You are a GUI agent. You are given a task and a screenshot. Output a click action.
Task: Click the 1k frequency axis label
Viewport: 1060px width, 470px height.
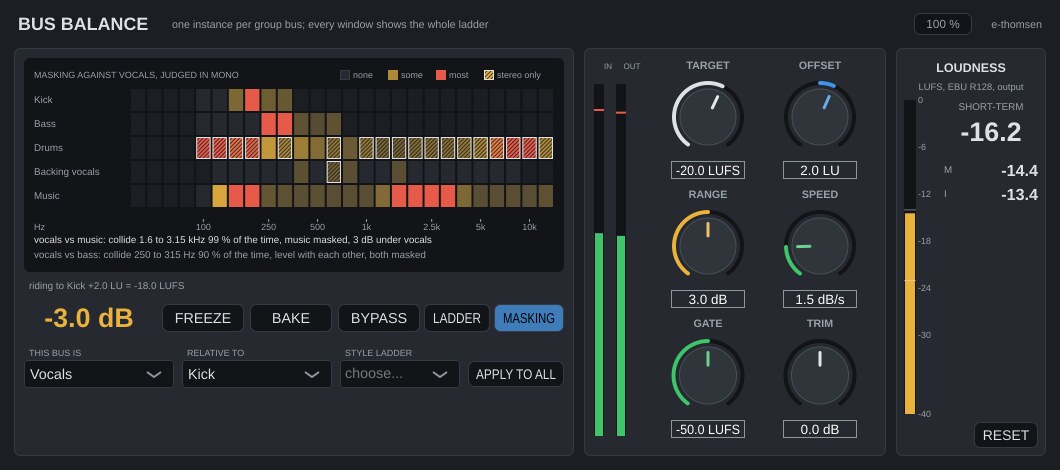(x=366, y=227)
